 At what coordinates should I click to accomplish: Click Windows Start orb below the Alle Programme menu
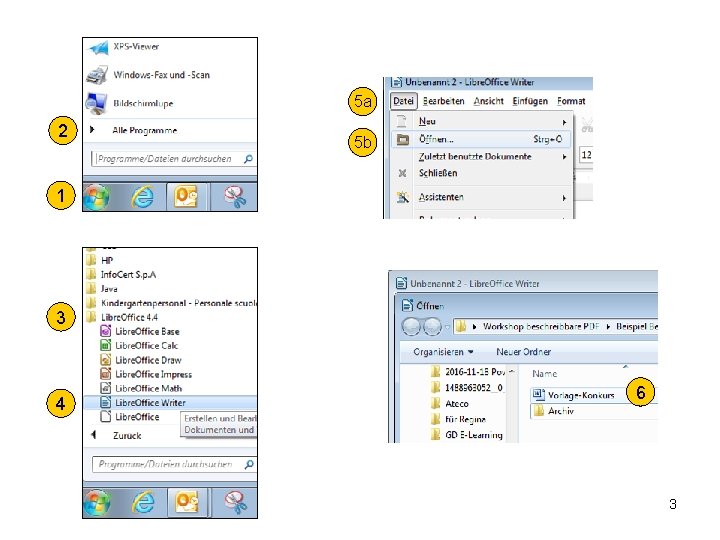click(97, 197)
